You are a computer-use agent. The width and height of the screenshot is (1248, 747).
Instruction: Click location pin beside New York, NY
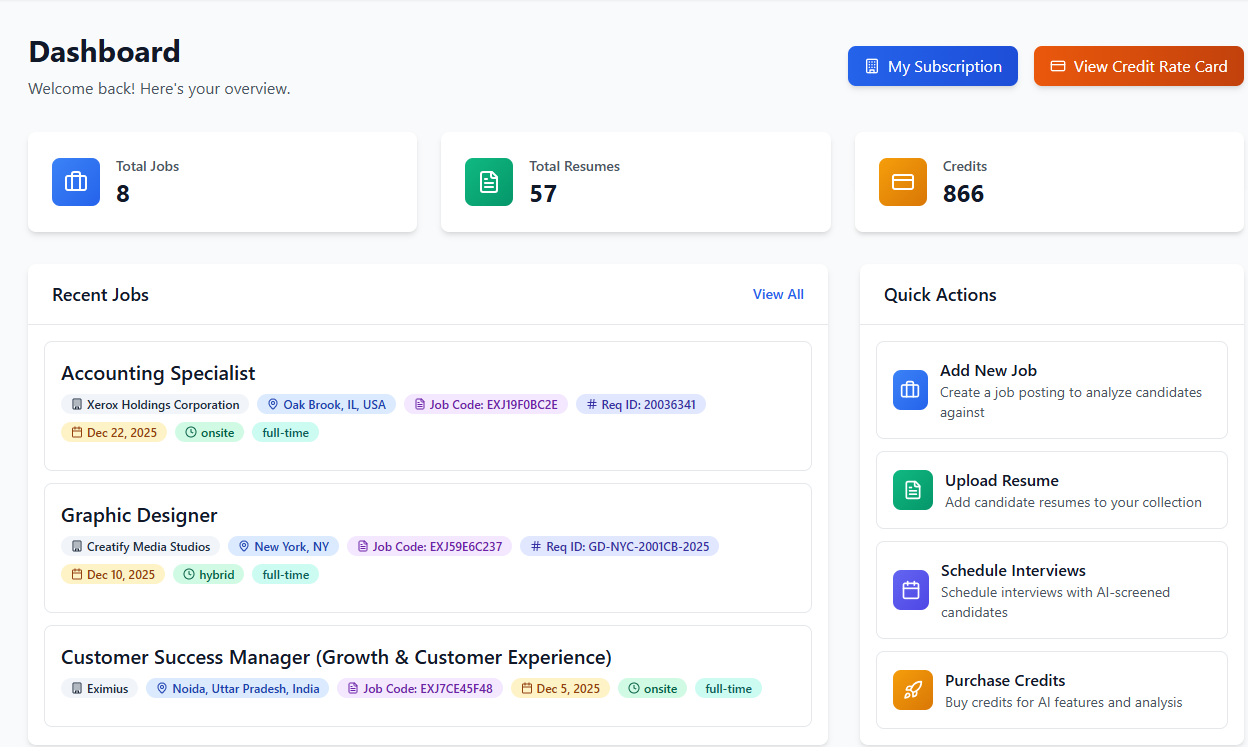(x=244, y=547)
